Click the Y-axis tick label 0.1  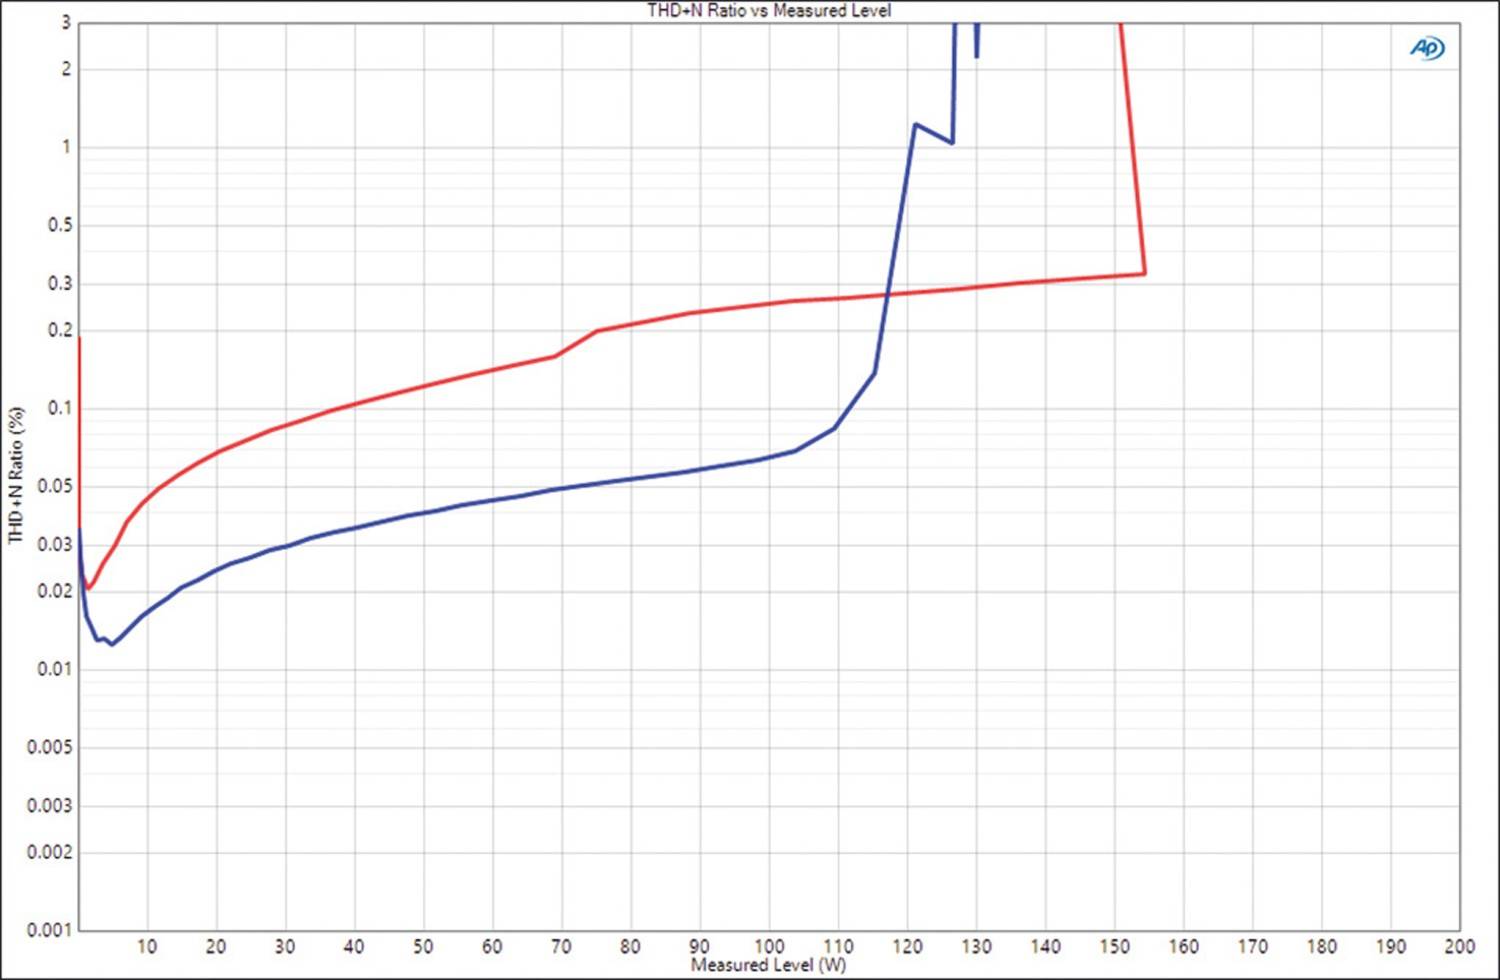click(60, 408)
